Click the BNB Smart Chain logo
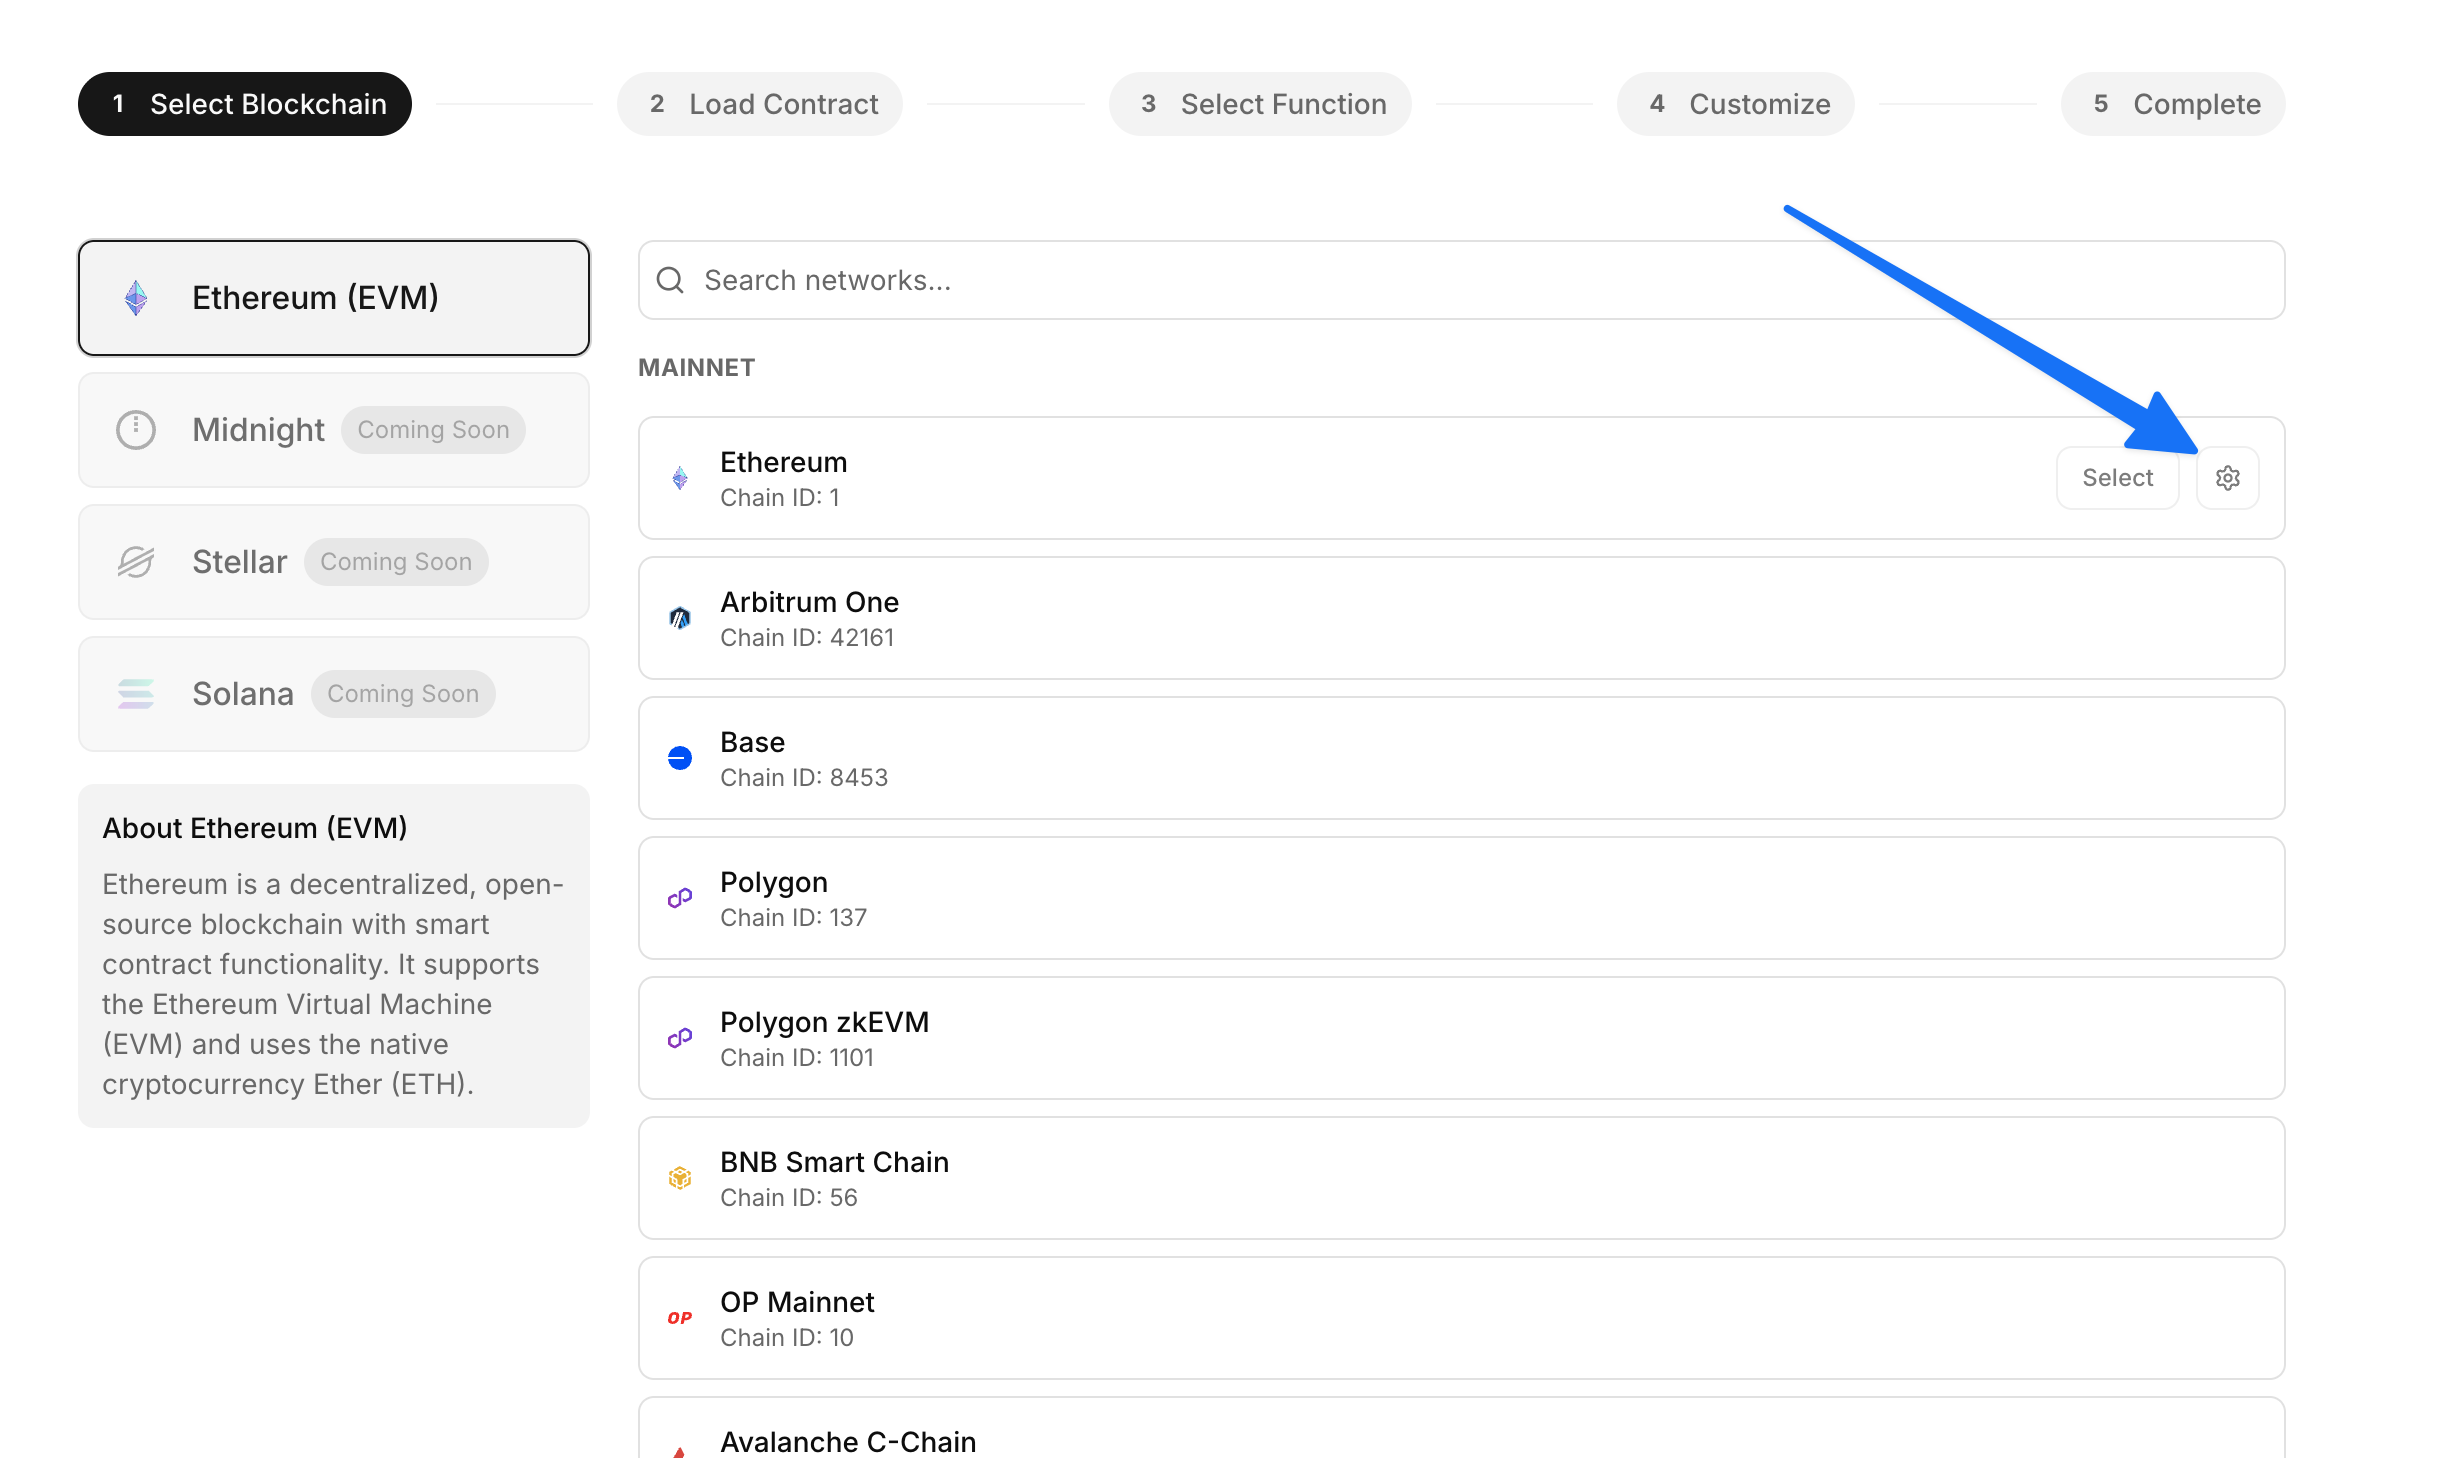Screen dimensions: 2456x1458 [x=680, y=1178]
